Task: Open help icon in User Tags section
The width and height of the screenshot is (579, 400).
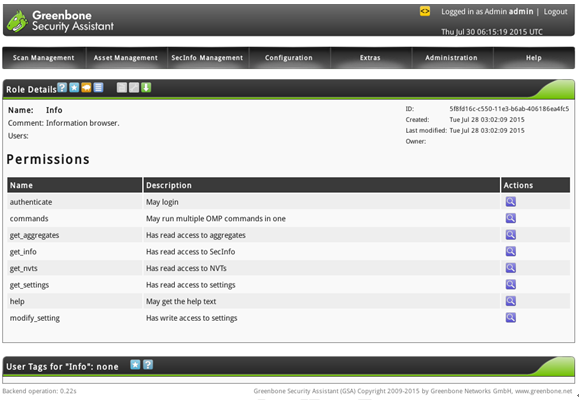Action: pos(148,365)
